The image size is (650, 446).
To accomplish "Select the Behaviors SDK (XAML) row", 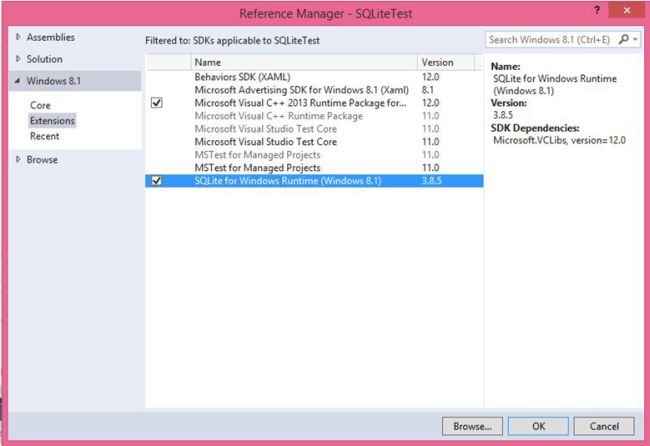I will coord(314,77).
